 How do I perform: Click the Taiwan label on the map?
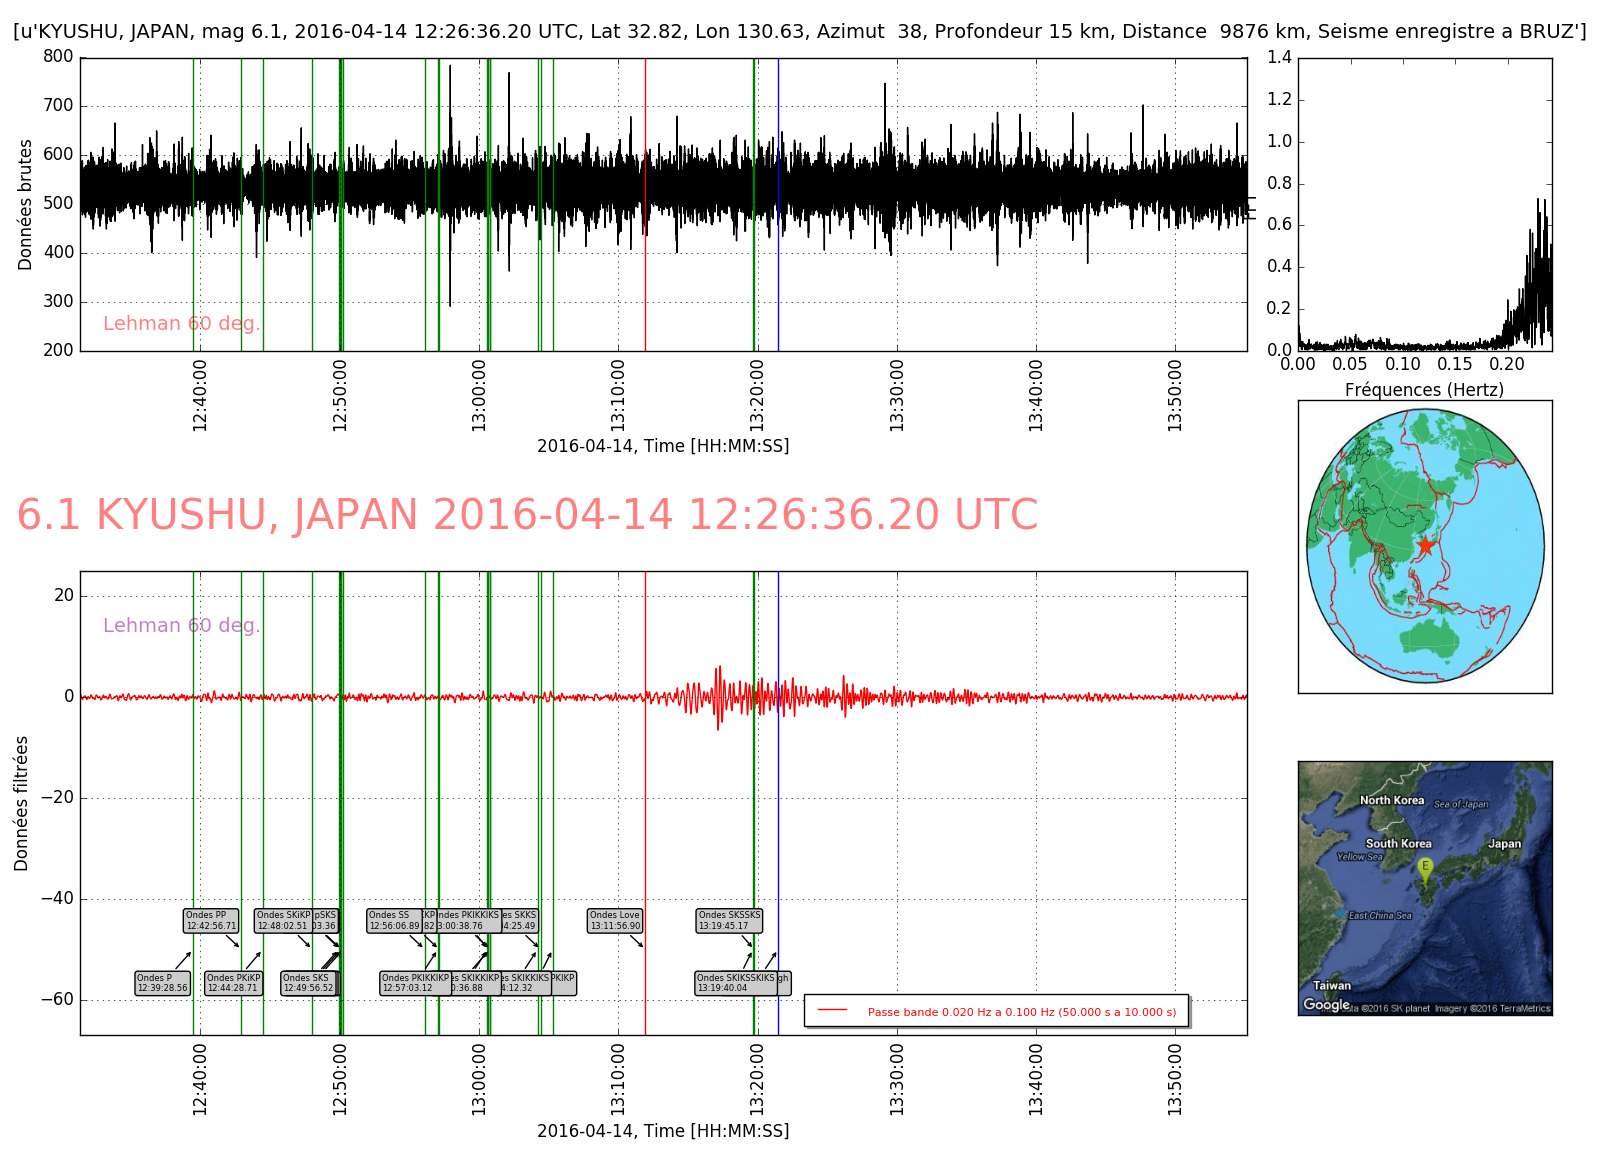tap(1331, 985)
